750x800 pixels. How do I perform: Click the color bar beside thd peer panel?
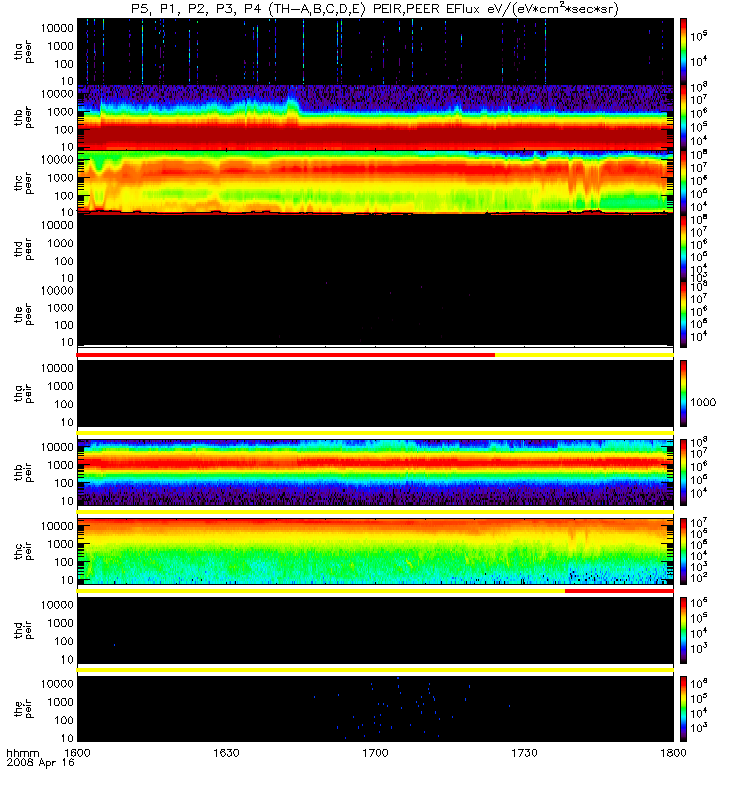(x=683, y=248)
